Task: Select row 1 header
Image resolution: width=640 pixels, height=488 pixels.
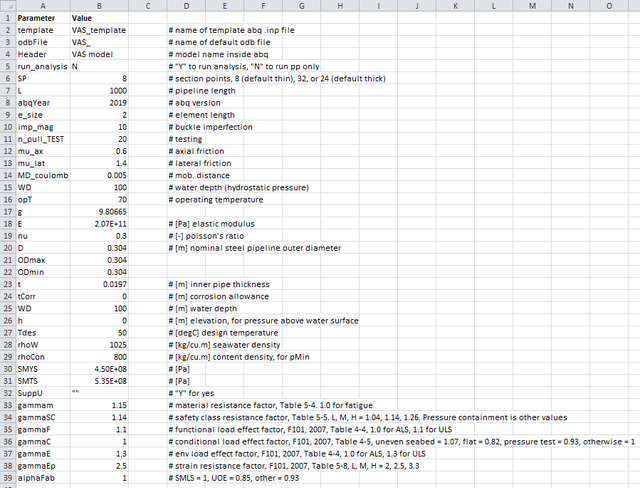Action: (8, 18)
